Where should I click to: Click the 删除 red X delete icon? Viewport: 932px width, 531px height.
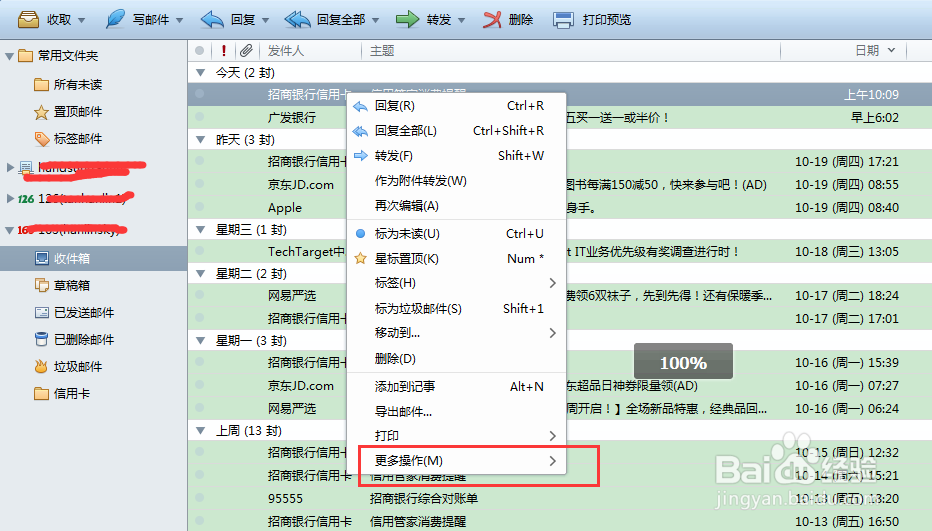click(x=492, y=20)
